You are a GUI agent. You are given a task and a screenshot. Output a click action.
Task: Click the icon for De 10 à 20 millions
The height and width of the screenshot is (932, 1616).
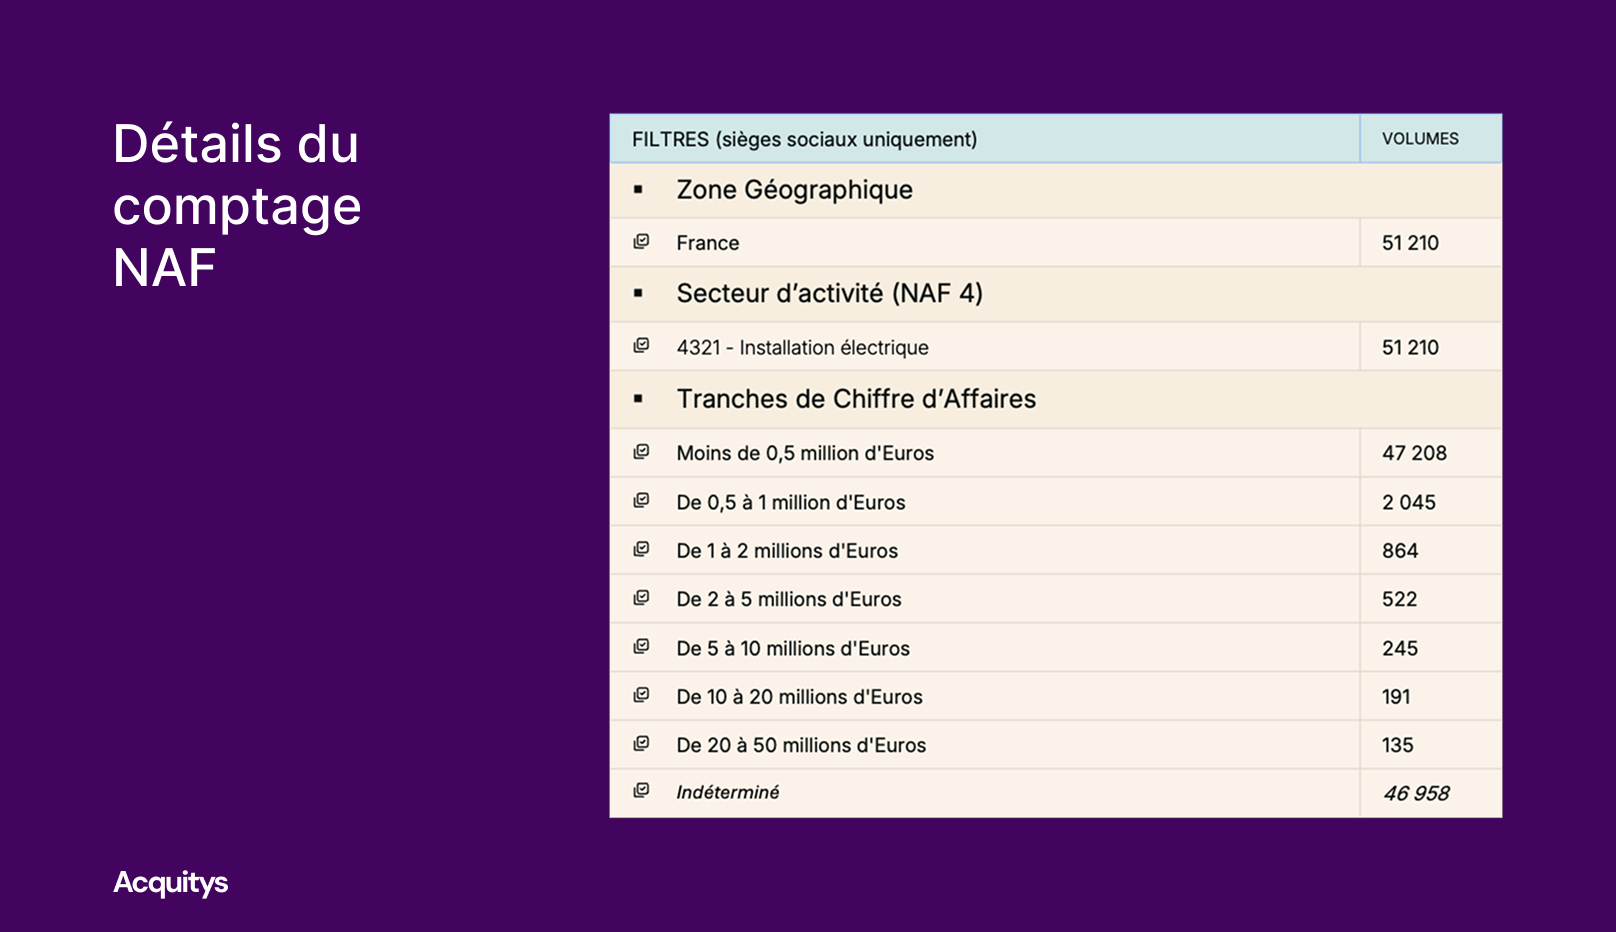[x=641, y=695]
